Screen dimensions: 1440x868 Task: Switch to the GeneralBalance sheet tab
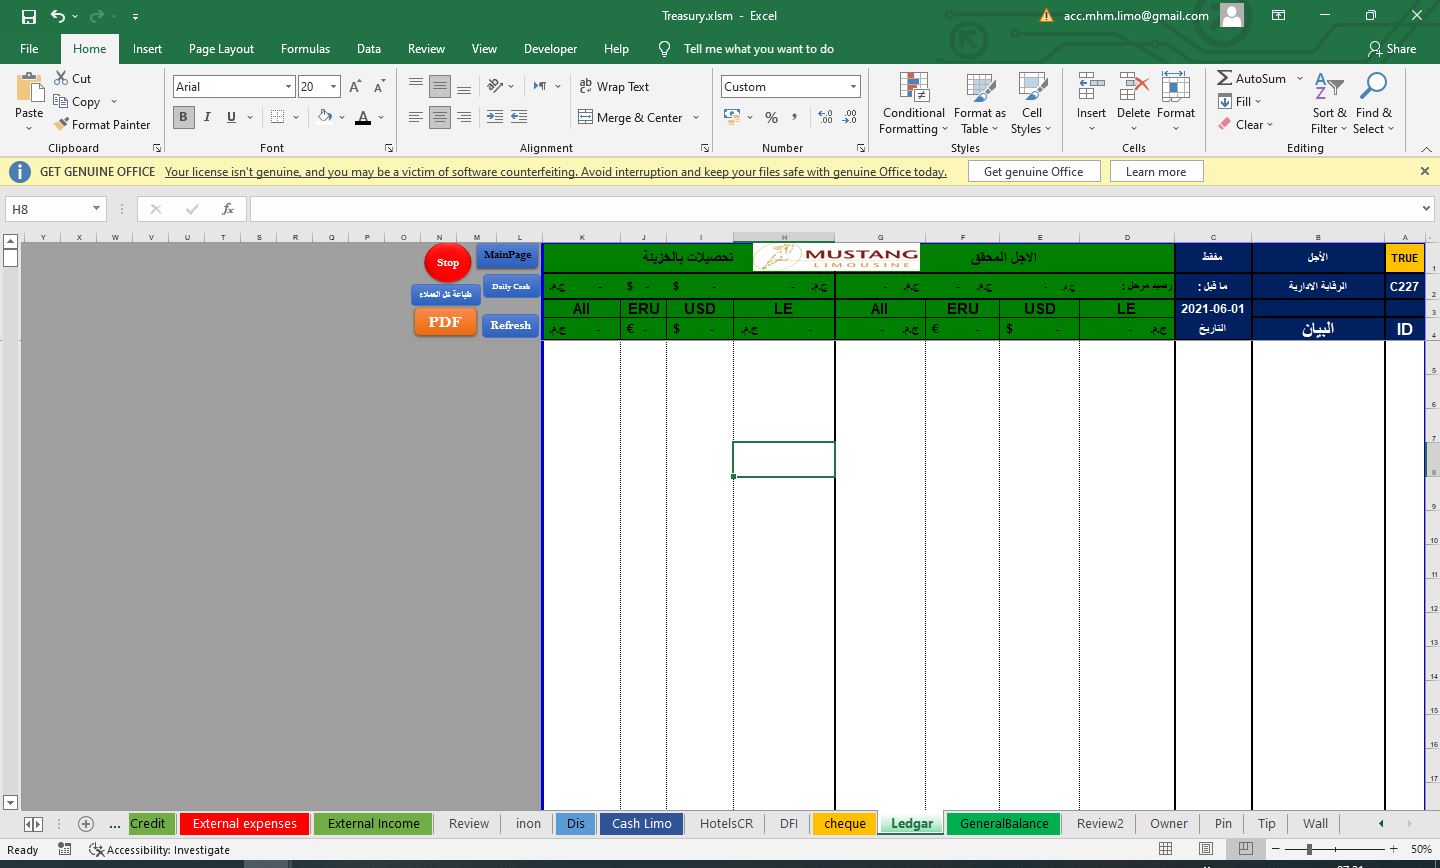click(x=1003, y=824)
